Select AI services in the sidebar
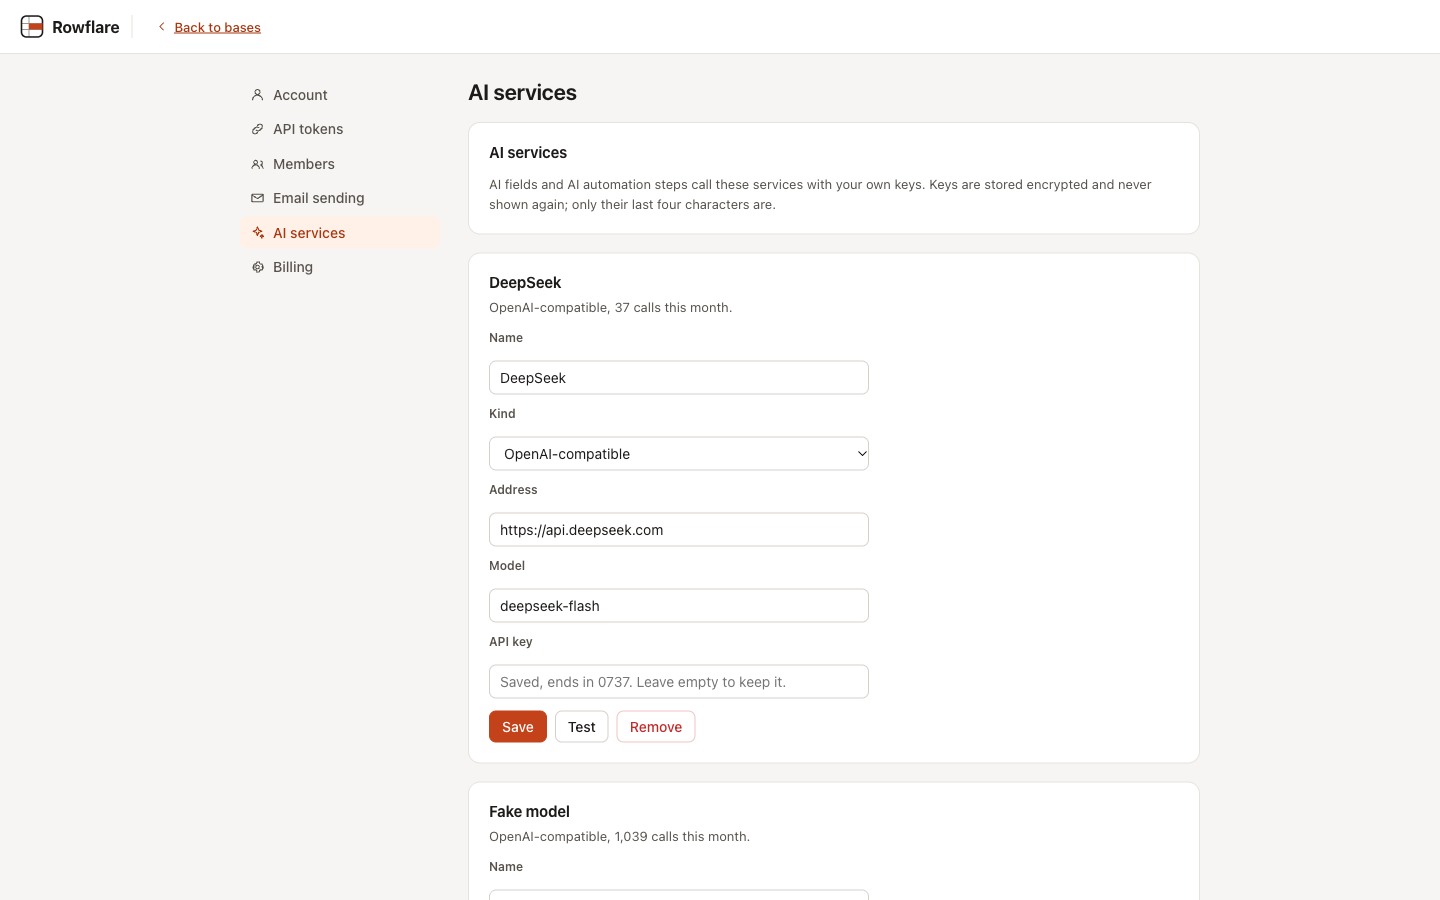The image size is (1440, 900). pyautogui.click(x=340, y=233)
